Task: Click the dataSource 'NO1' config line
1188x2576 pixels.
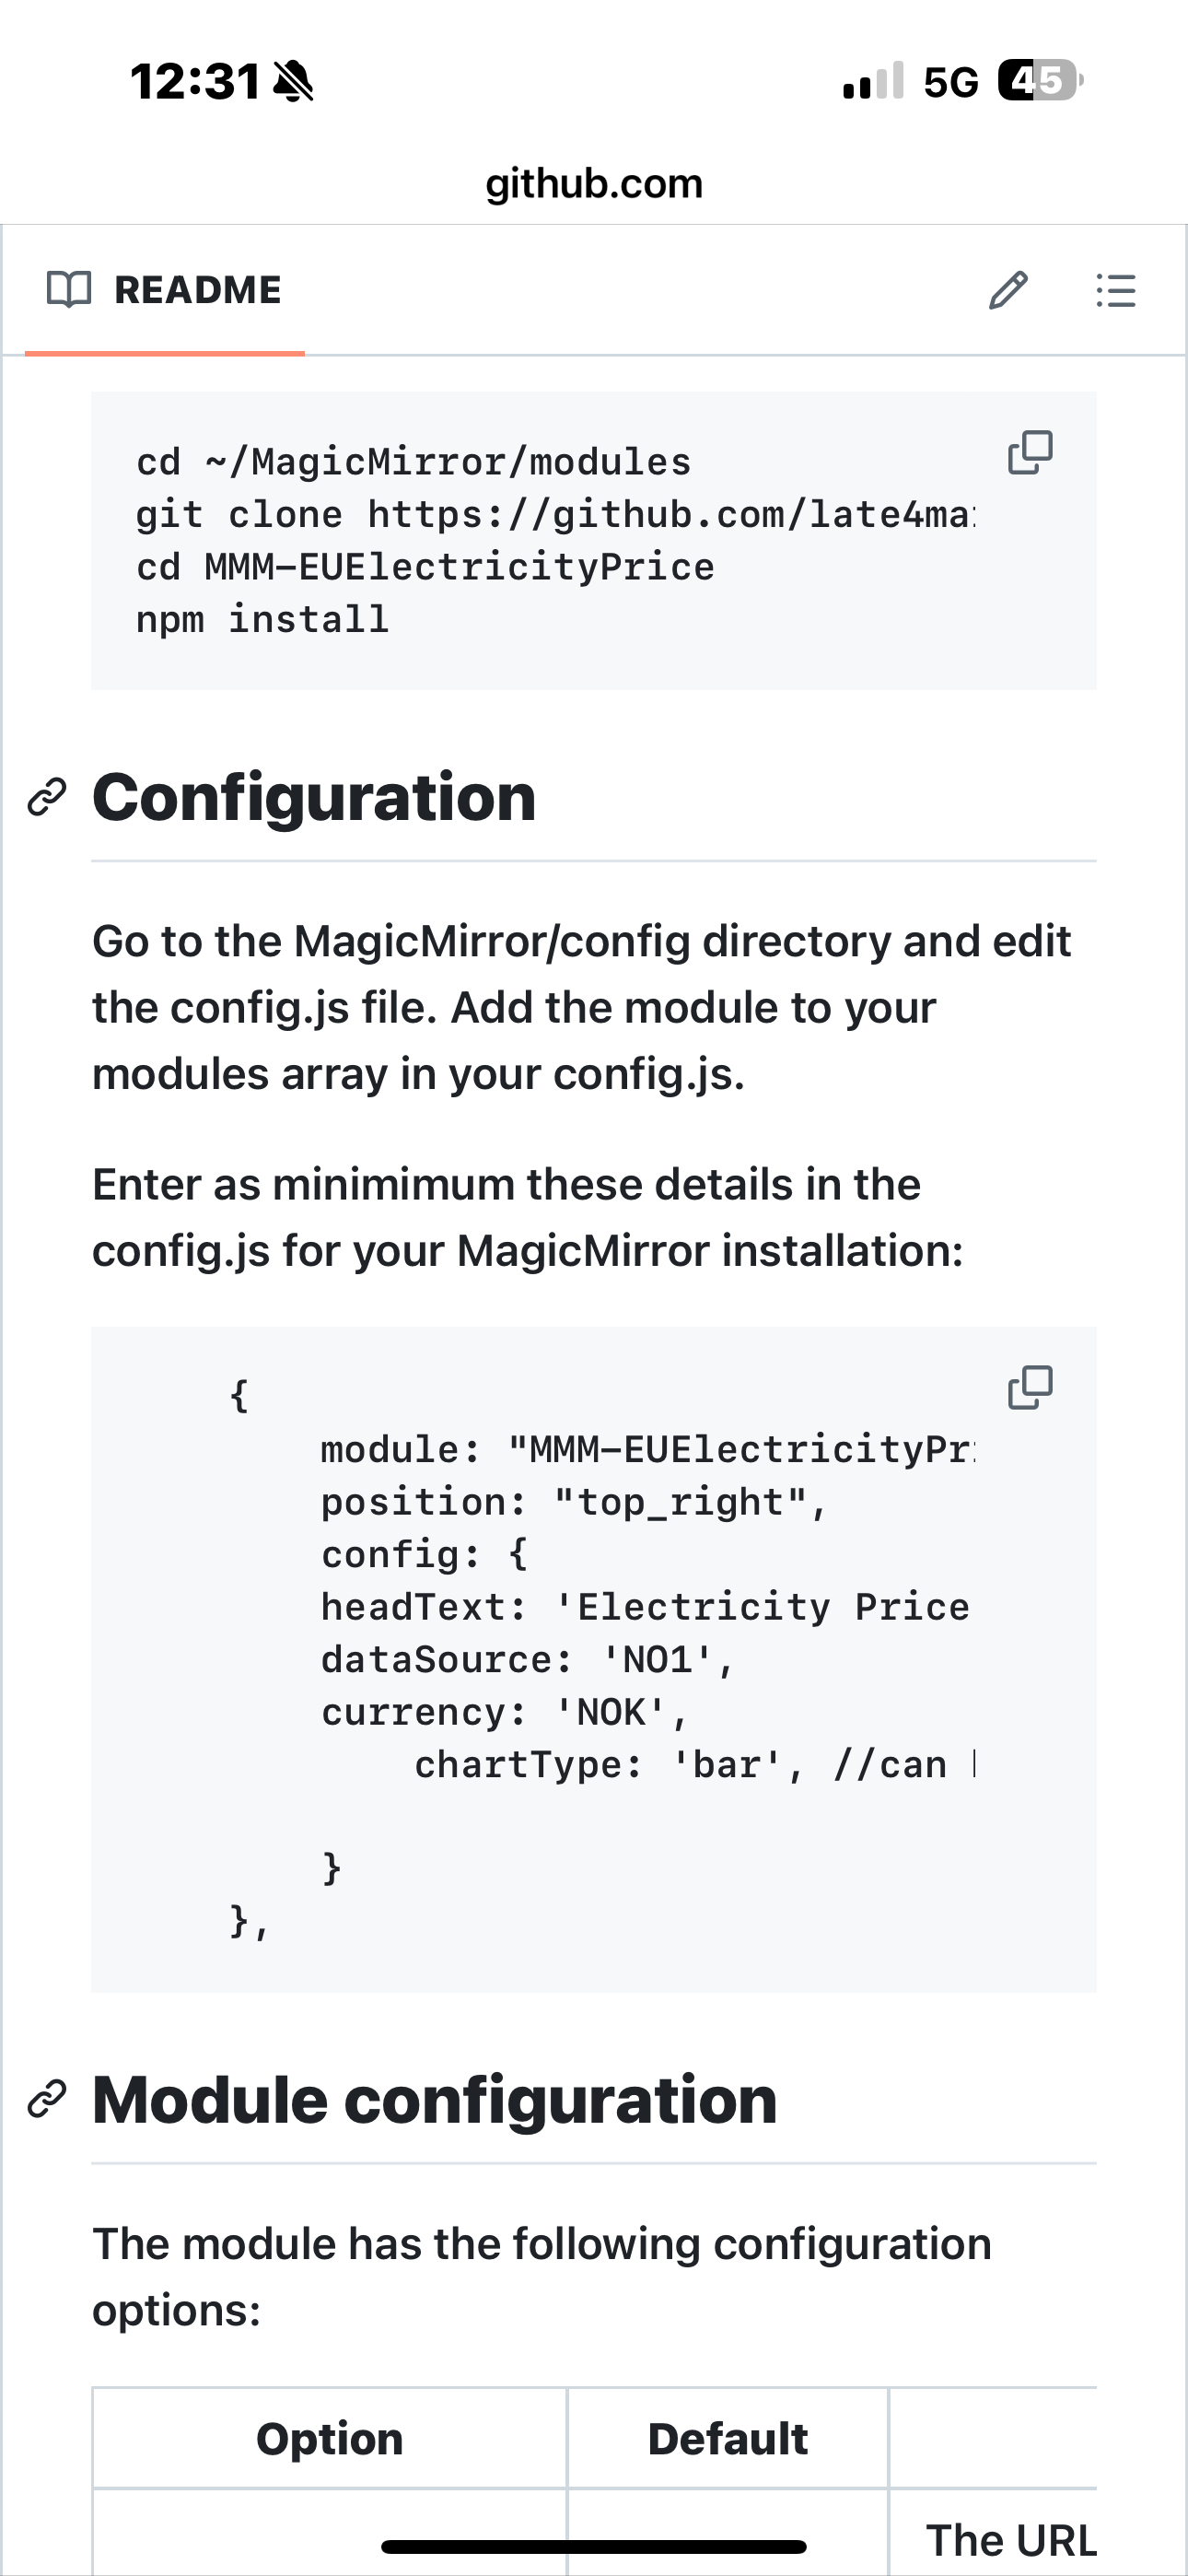Action: (x=527, y=1660)
